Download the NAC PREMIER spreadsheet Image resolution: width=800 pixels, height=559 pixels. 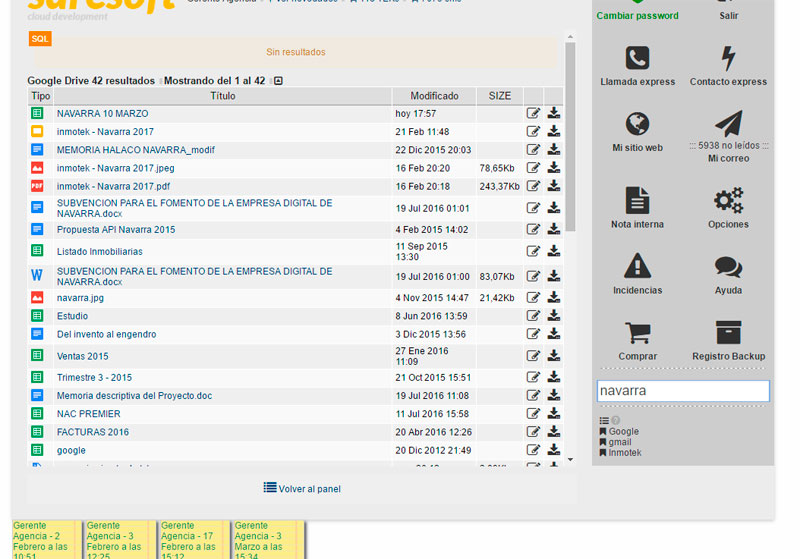[x=554, y=414]
